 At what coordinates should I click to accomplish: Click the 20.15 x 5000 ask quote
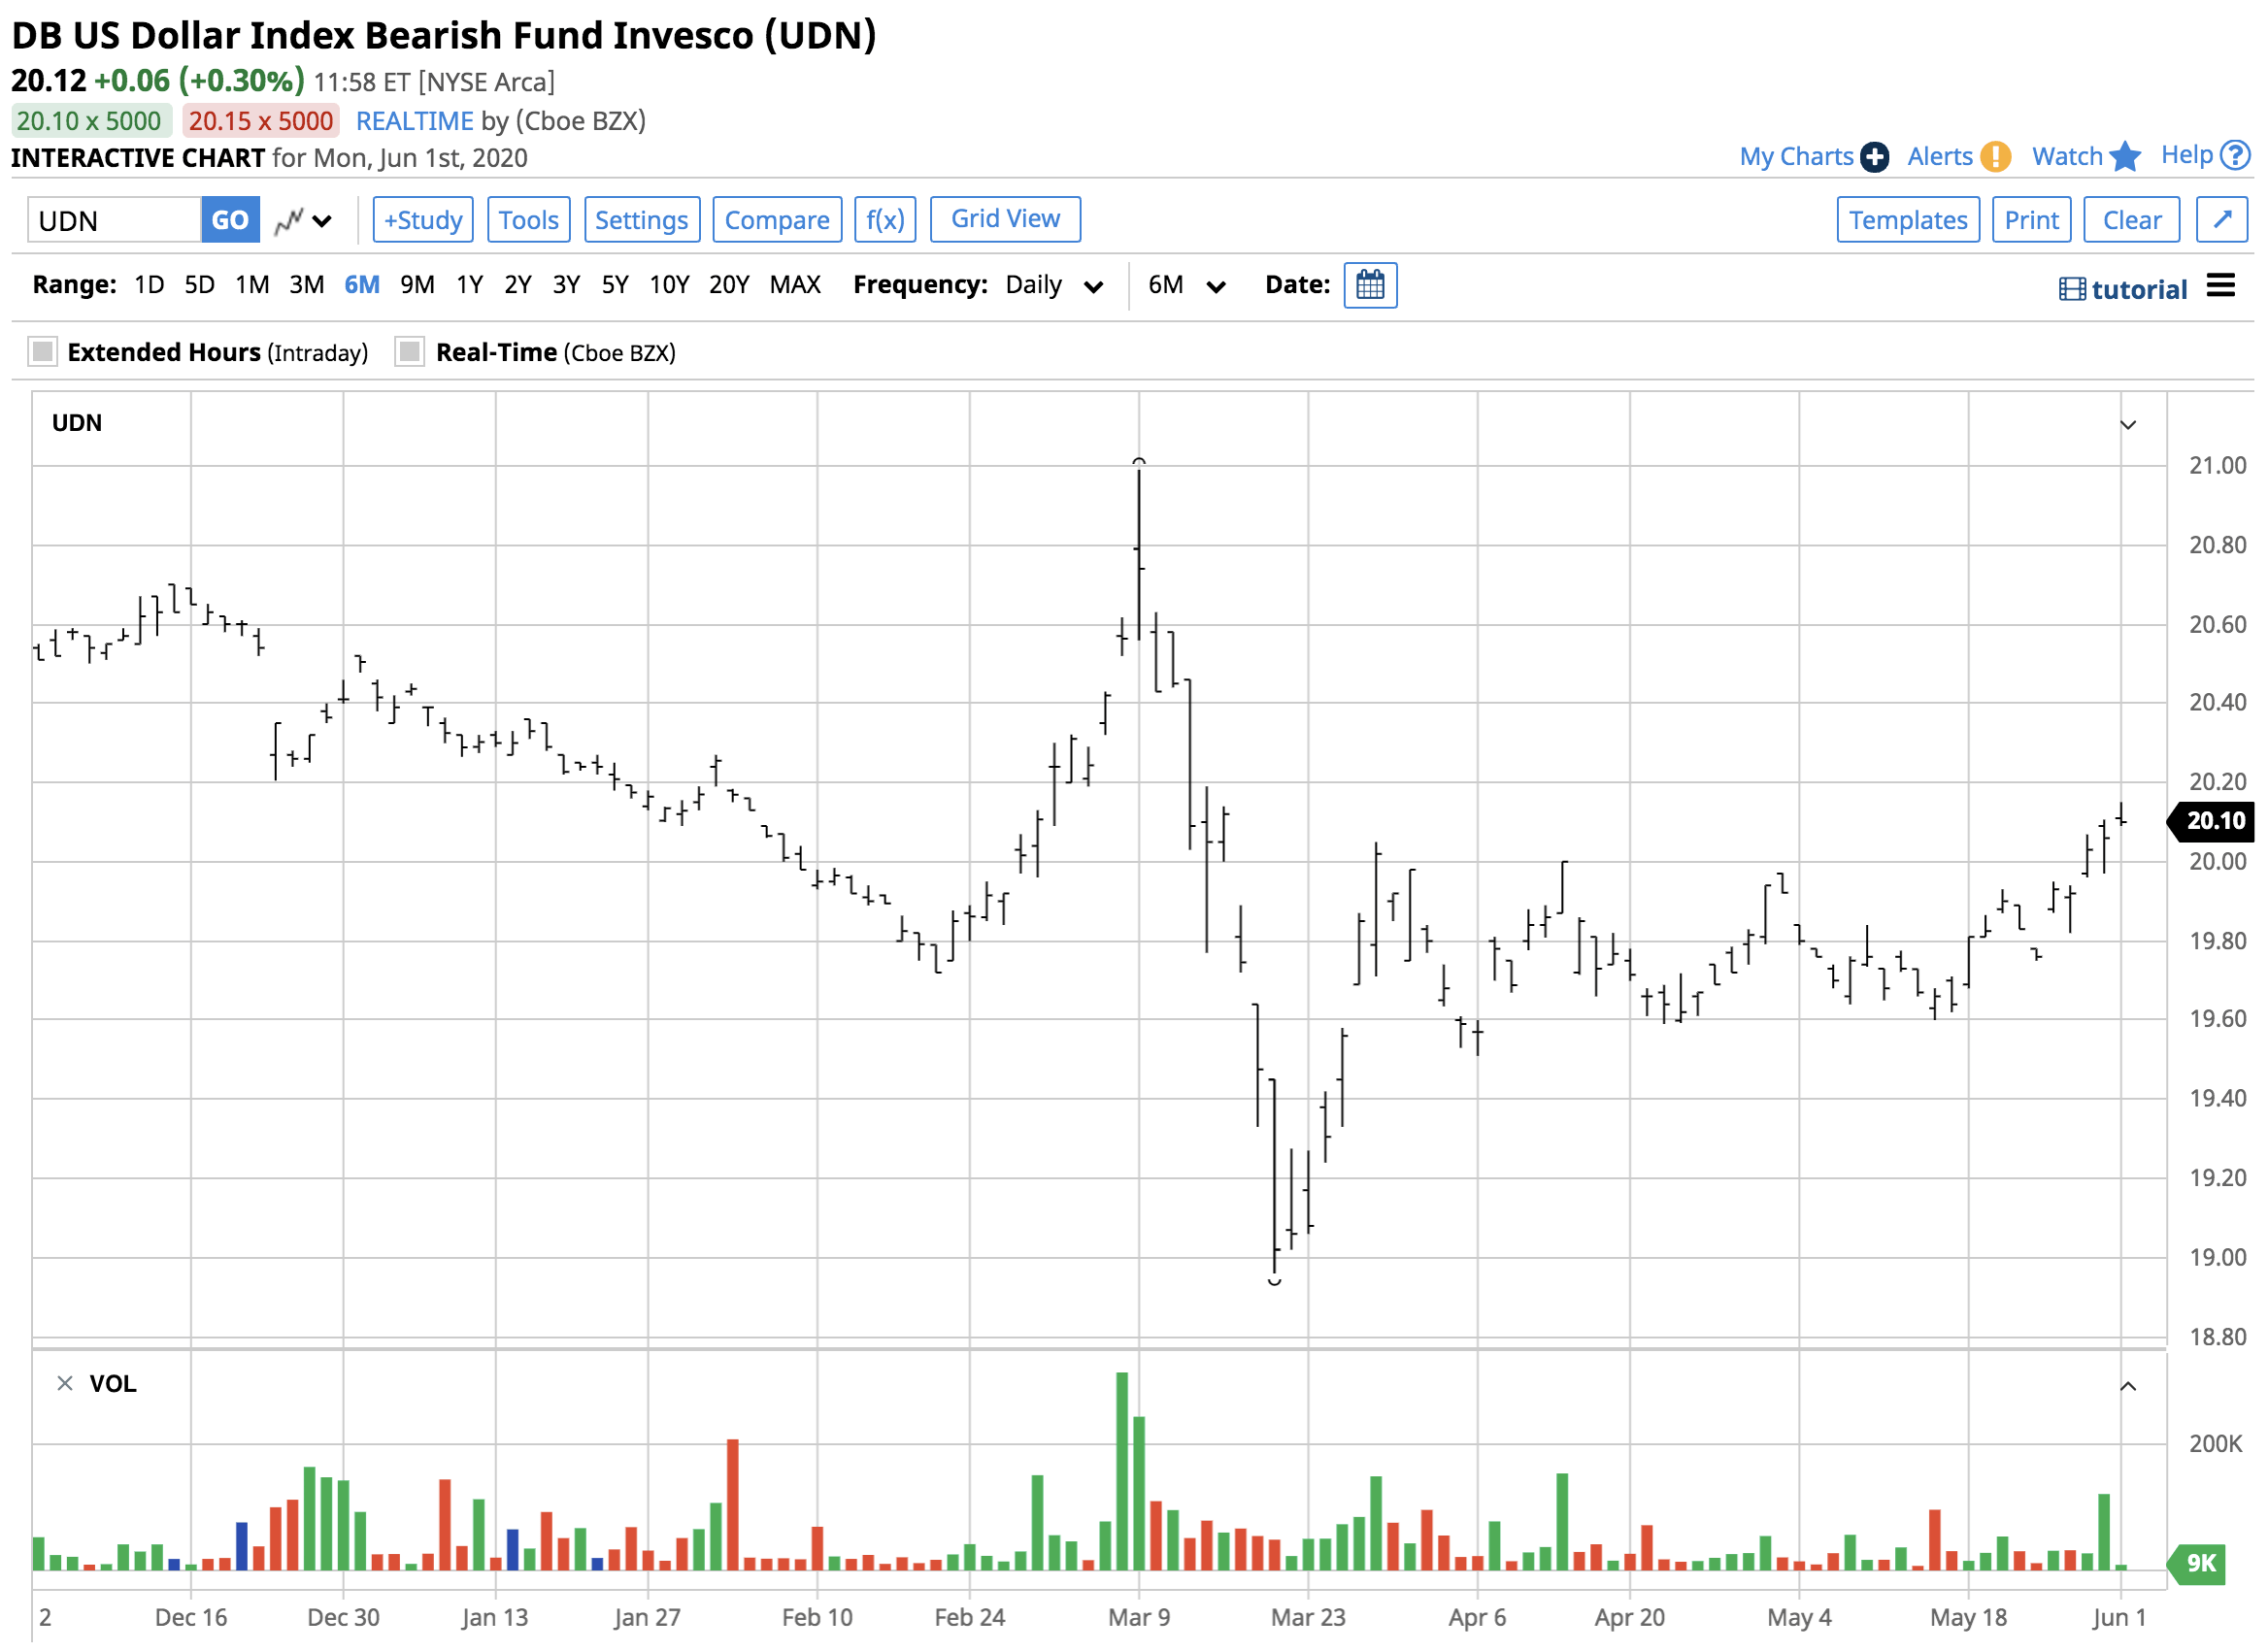tap(261, 121)
